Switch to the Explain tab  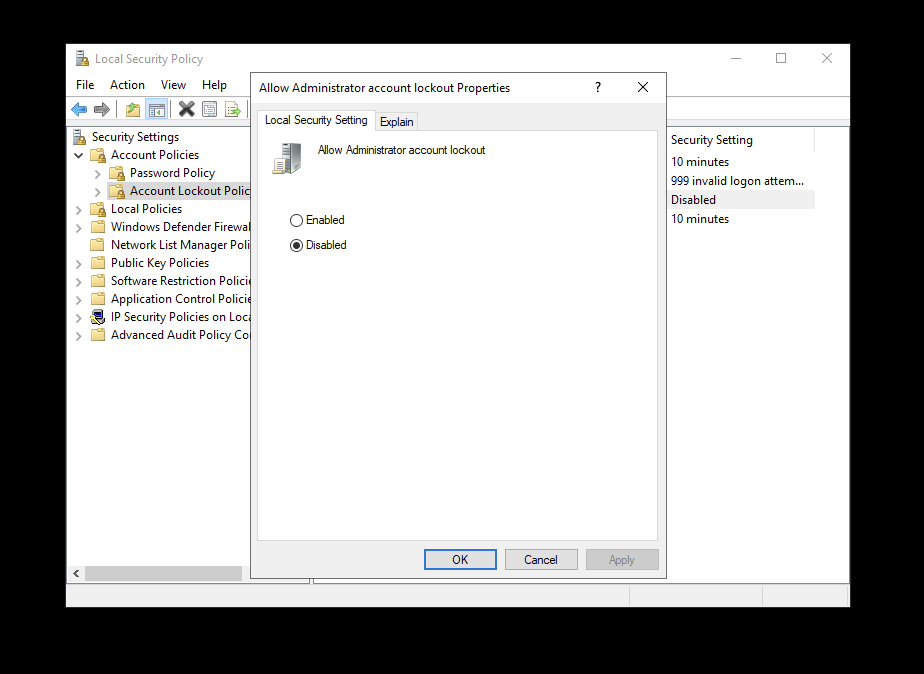[x=397, y=122]
